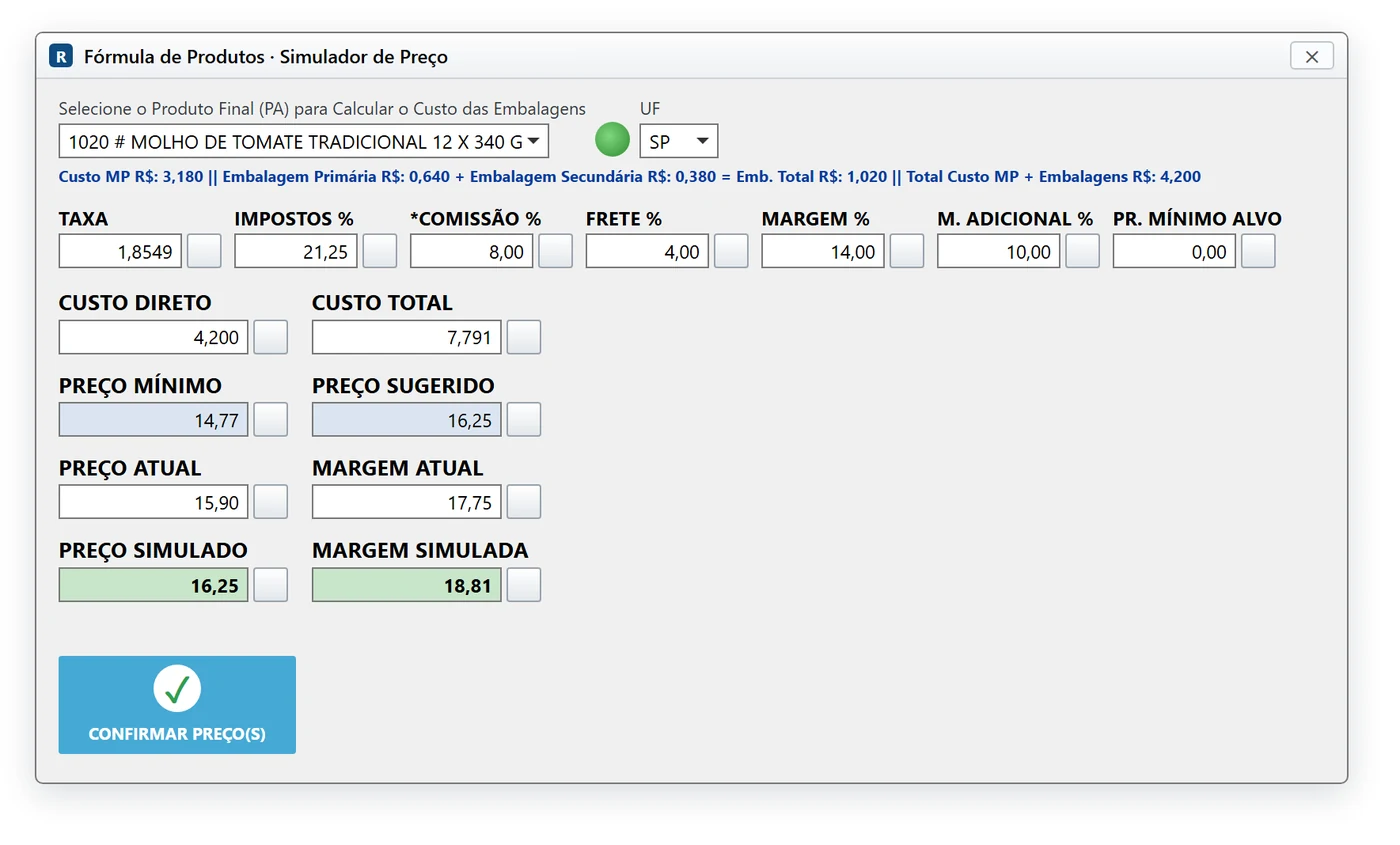The image size is (1400, 845).
Task: Click the PREÇO MÍNIMO field showing 14,77
Action: point(153,420)
